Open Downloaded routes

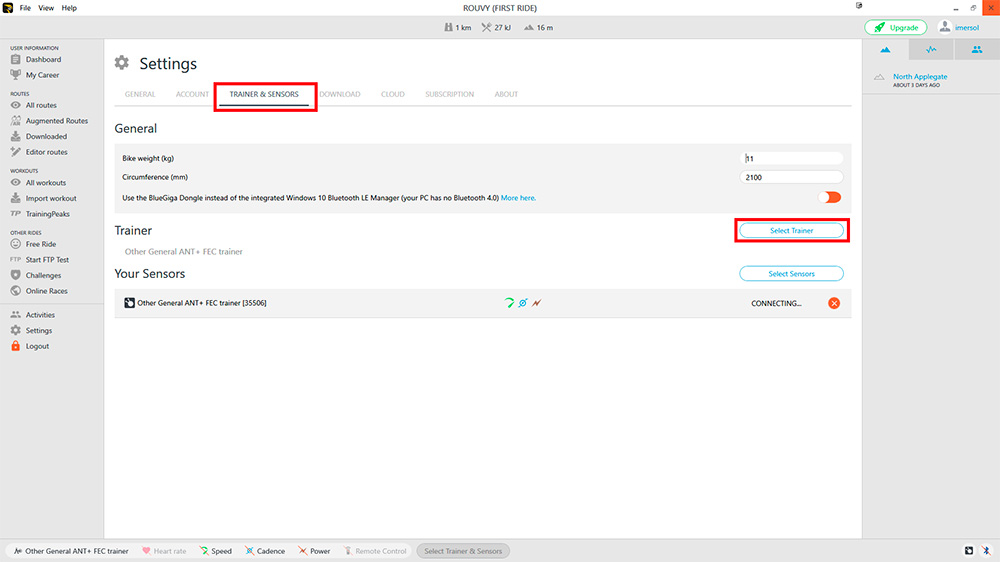39,137
